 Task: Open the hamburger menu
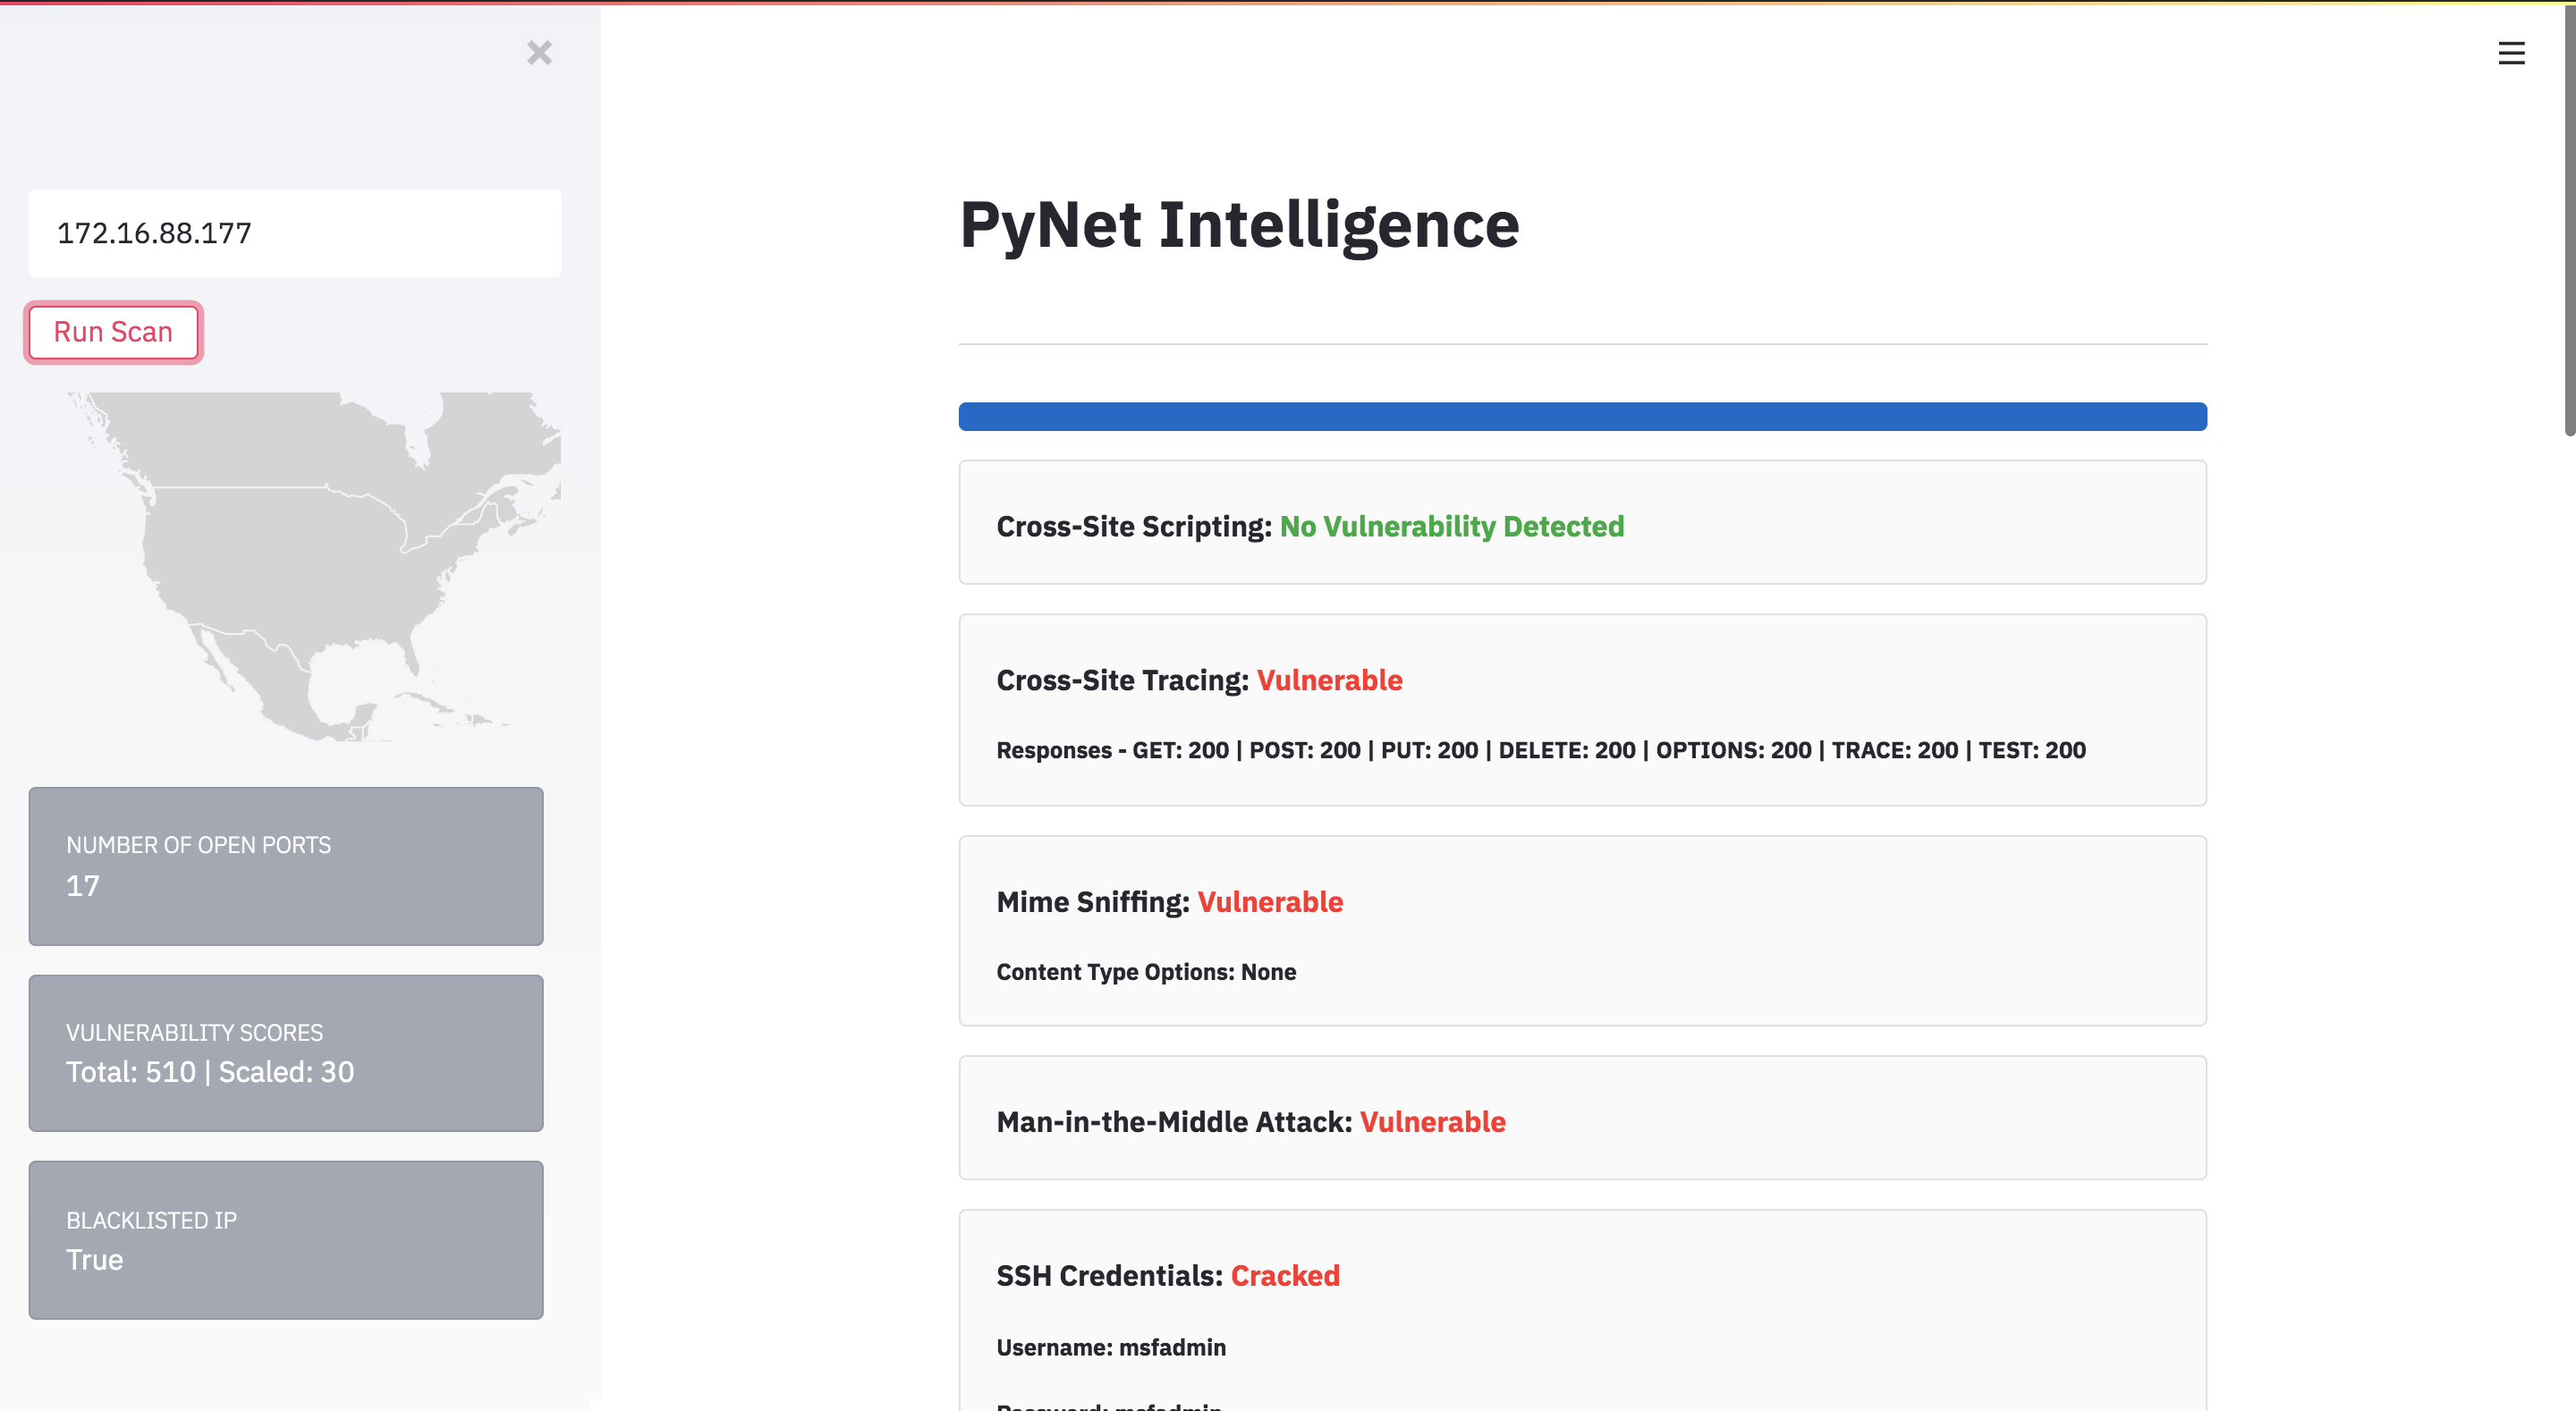[2511, 53]
